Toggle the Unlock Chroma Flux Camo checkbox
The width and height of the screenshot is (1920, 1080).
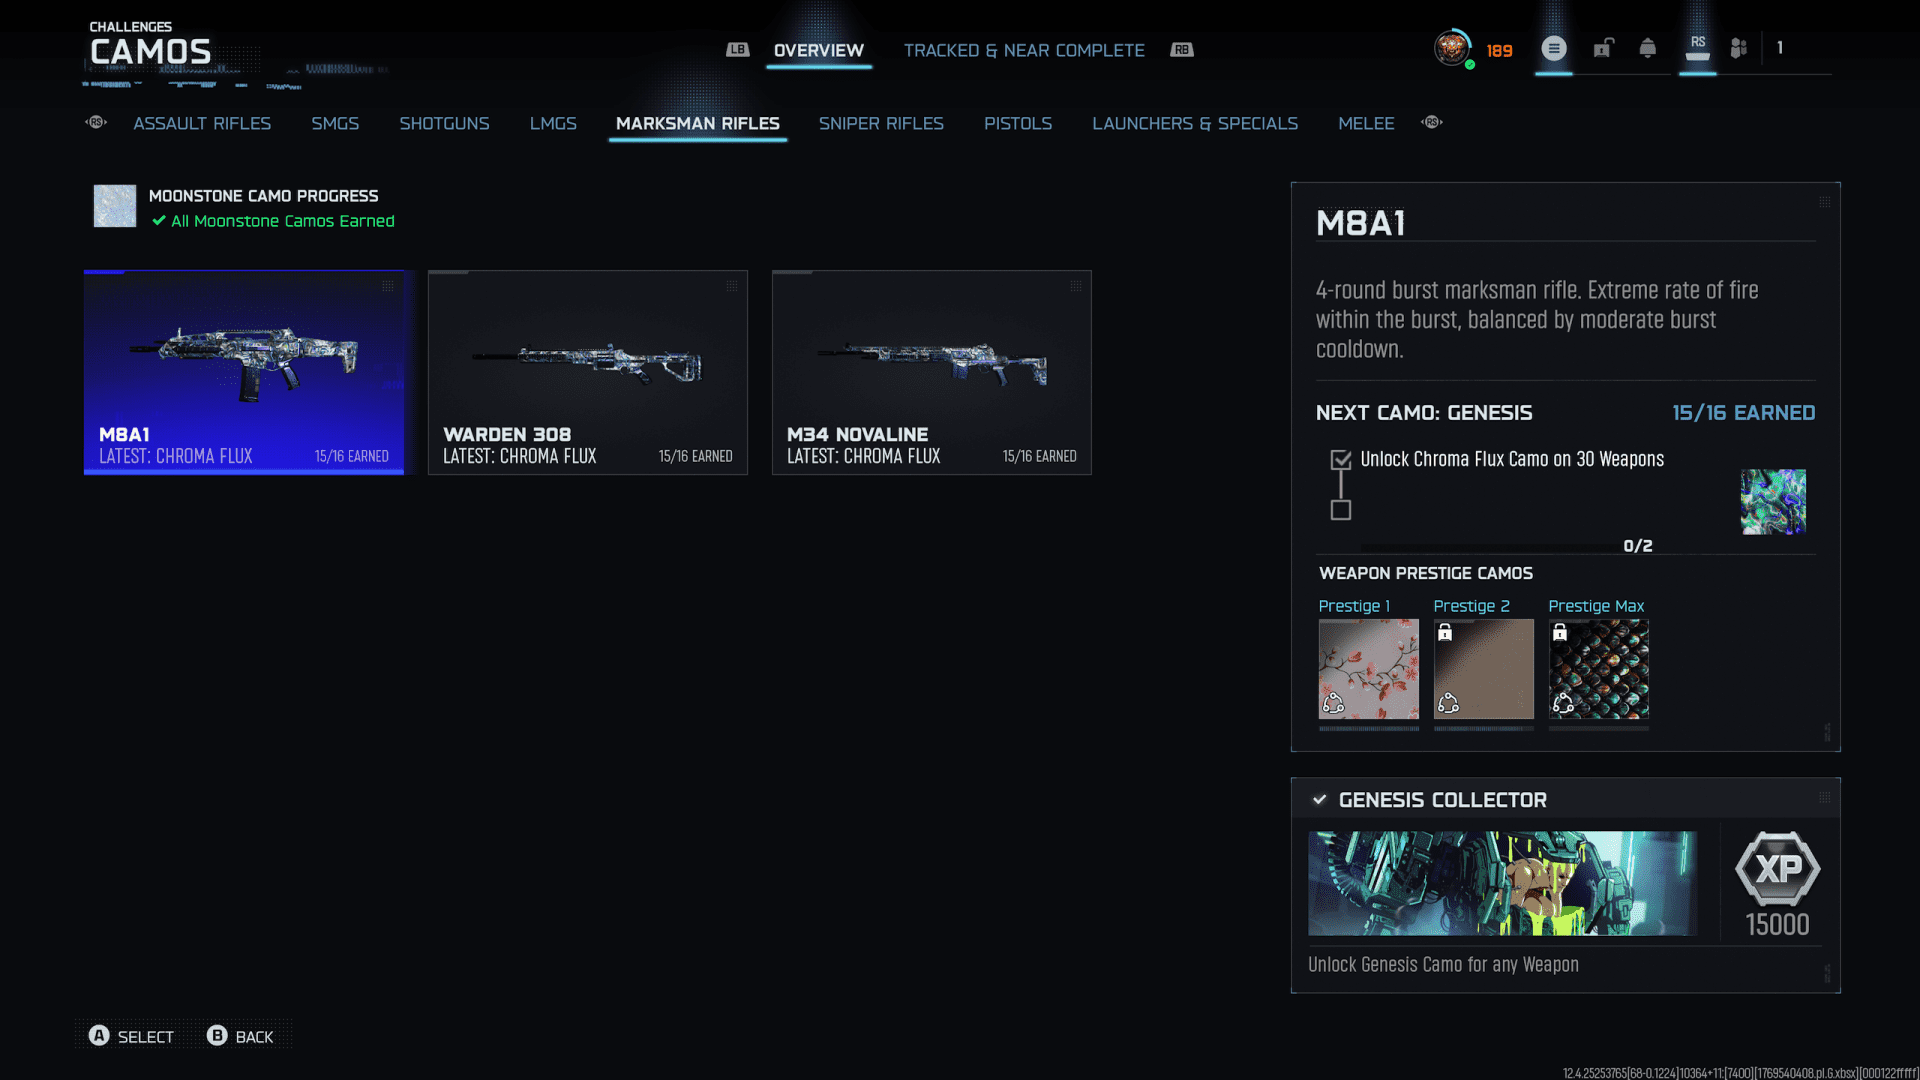1341,460
